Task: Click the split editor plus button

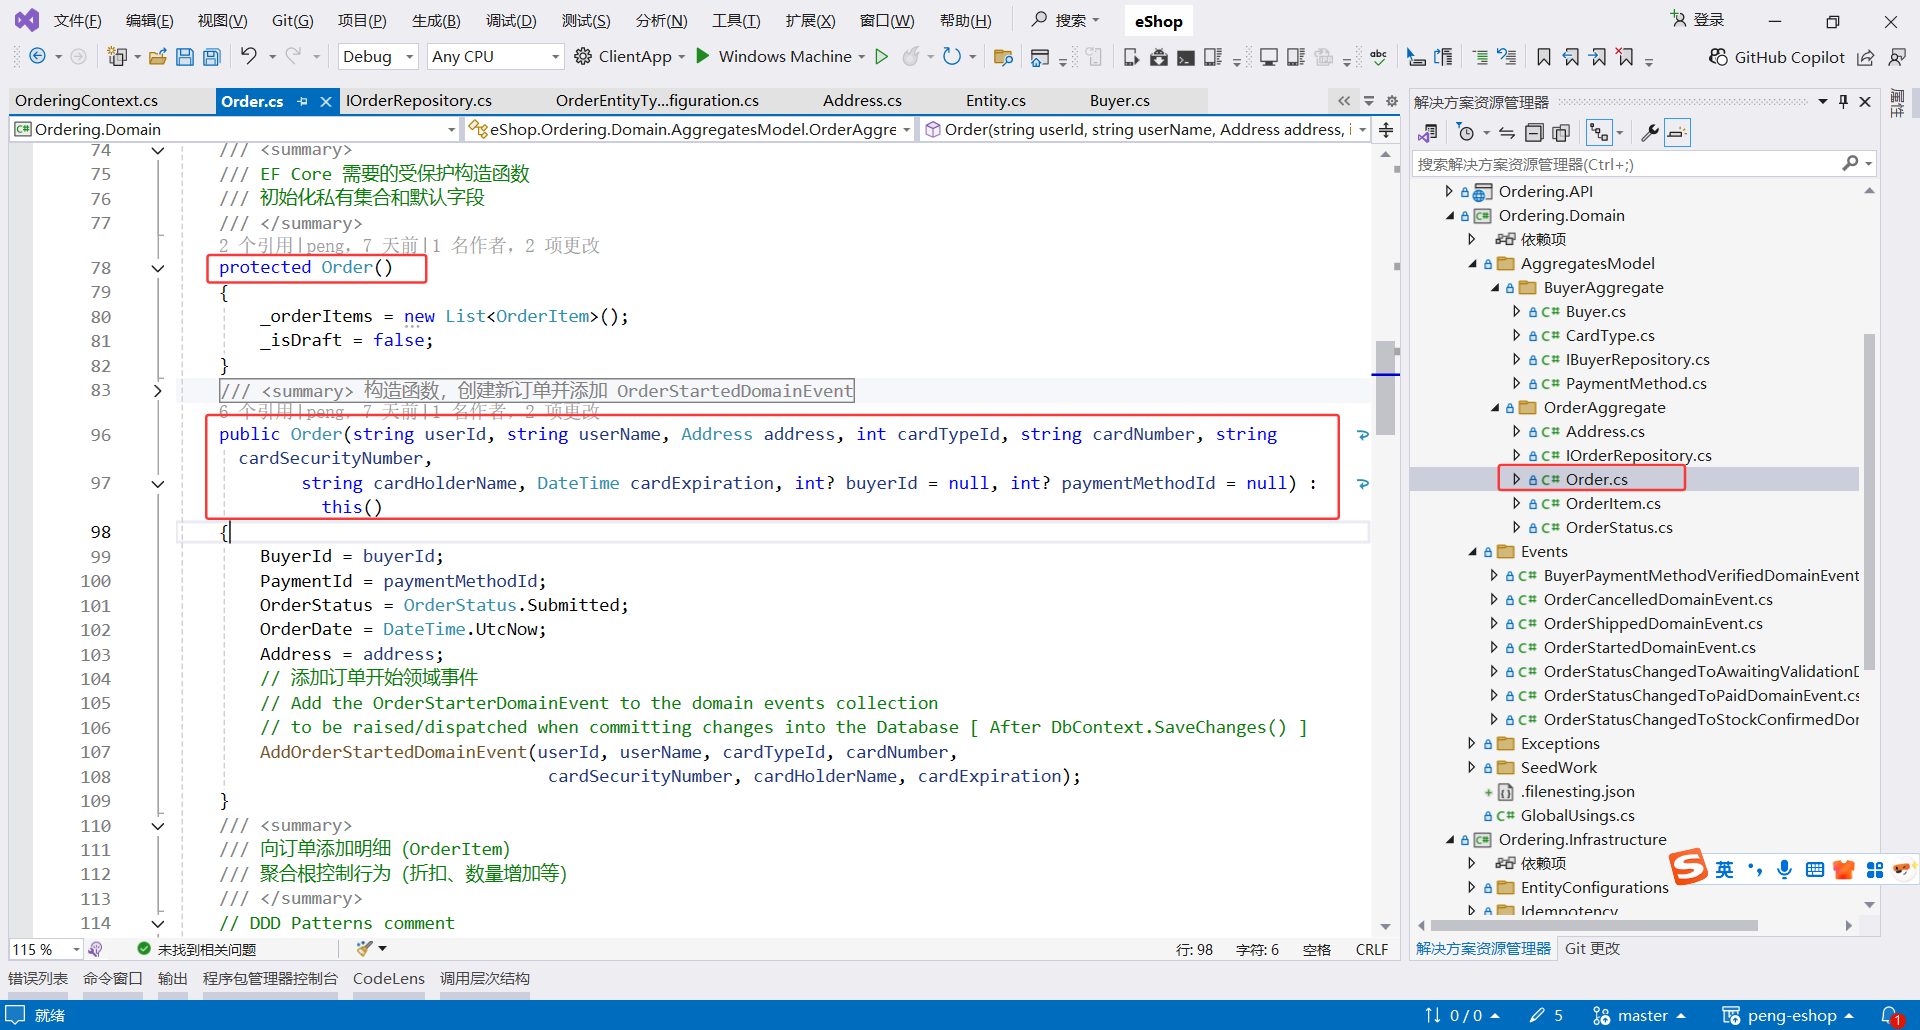Action: pyautogui.click(x=1386, y=129)
